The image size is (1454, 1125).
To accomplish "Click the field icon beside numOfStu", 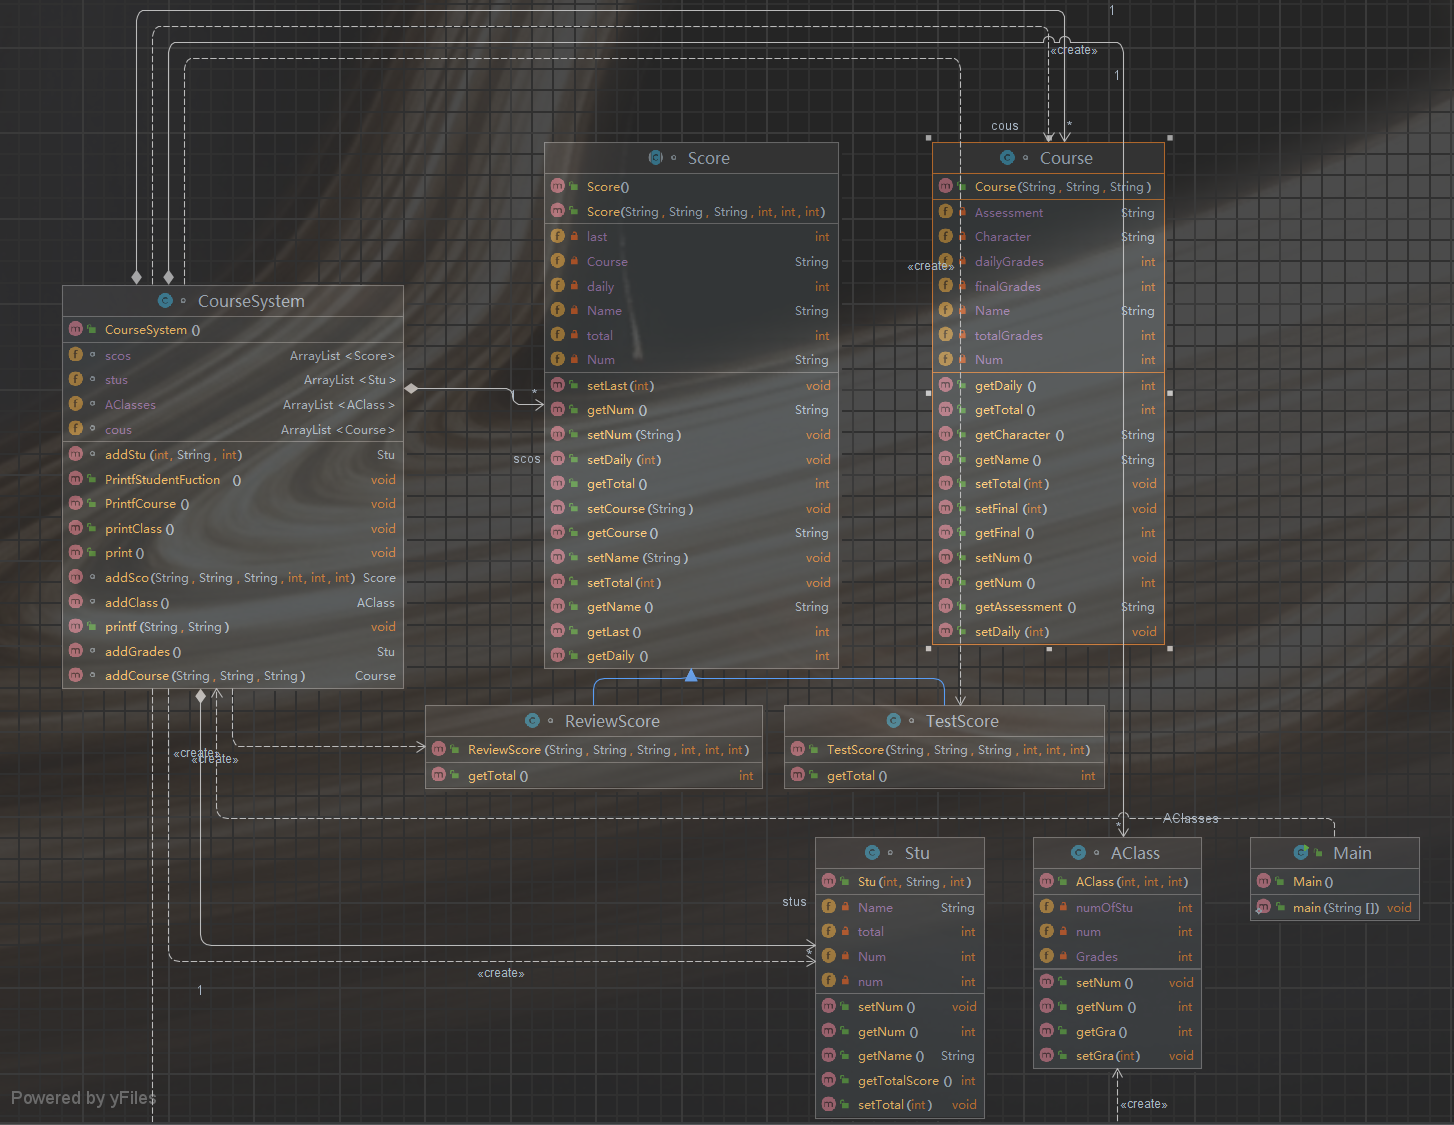I will coord(1047,907).
